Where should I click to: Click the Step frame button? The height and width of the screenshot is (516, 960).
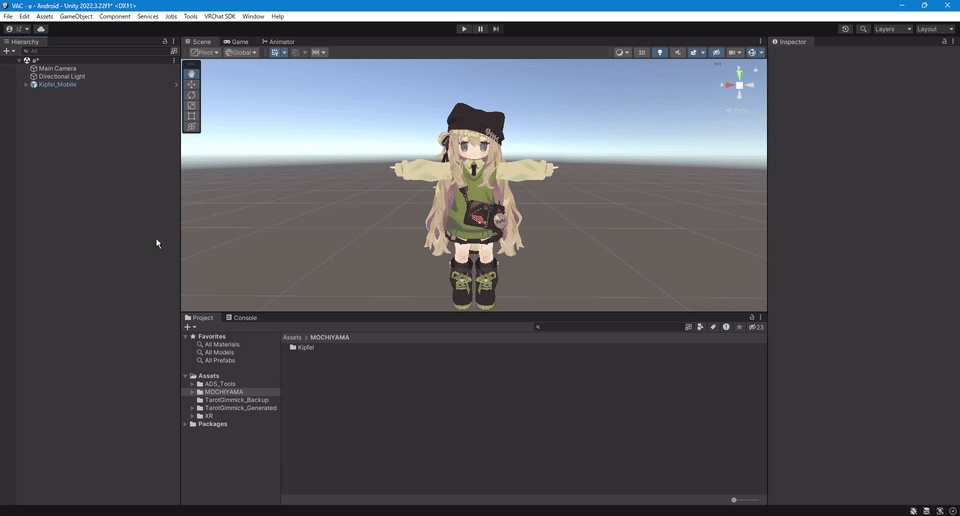pos(496,29)
